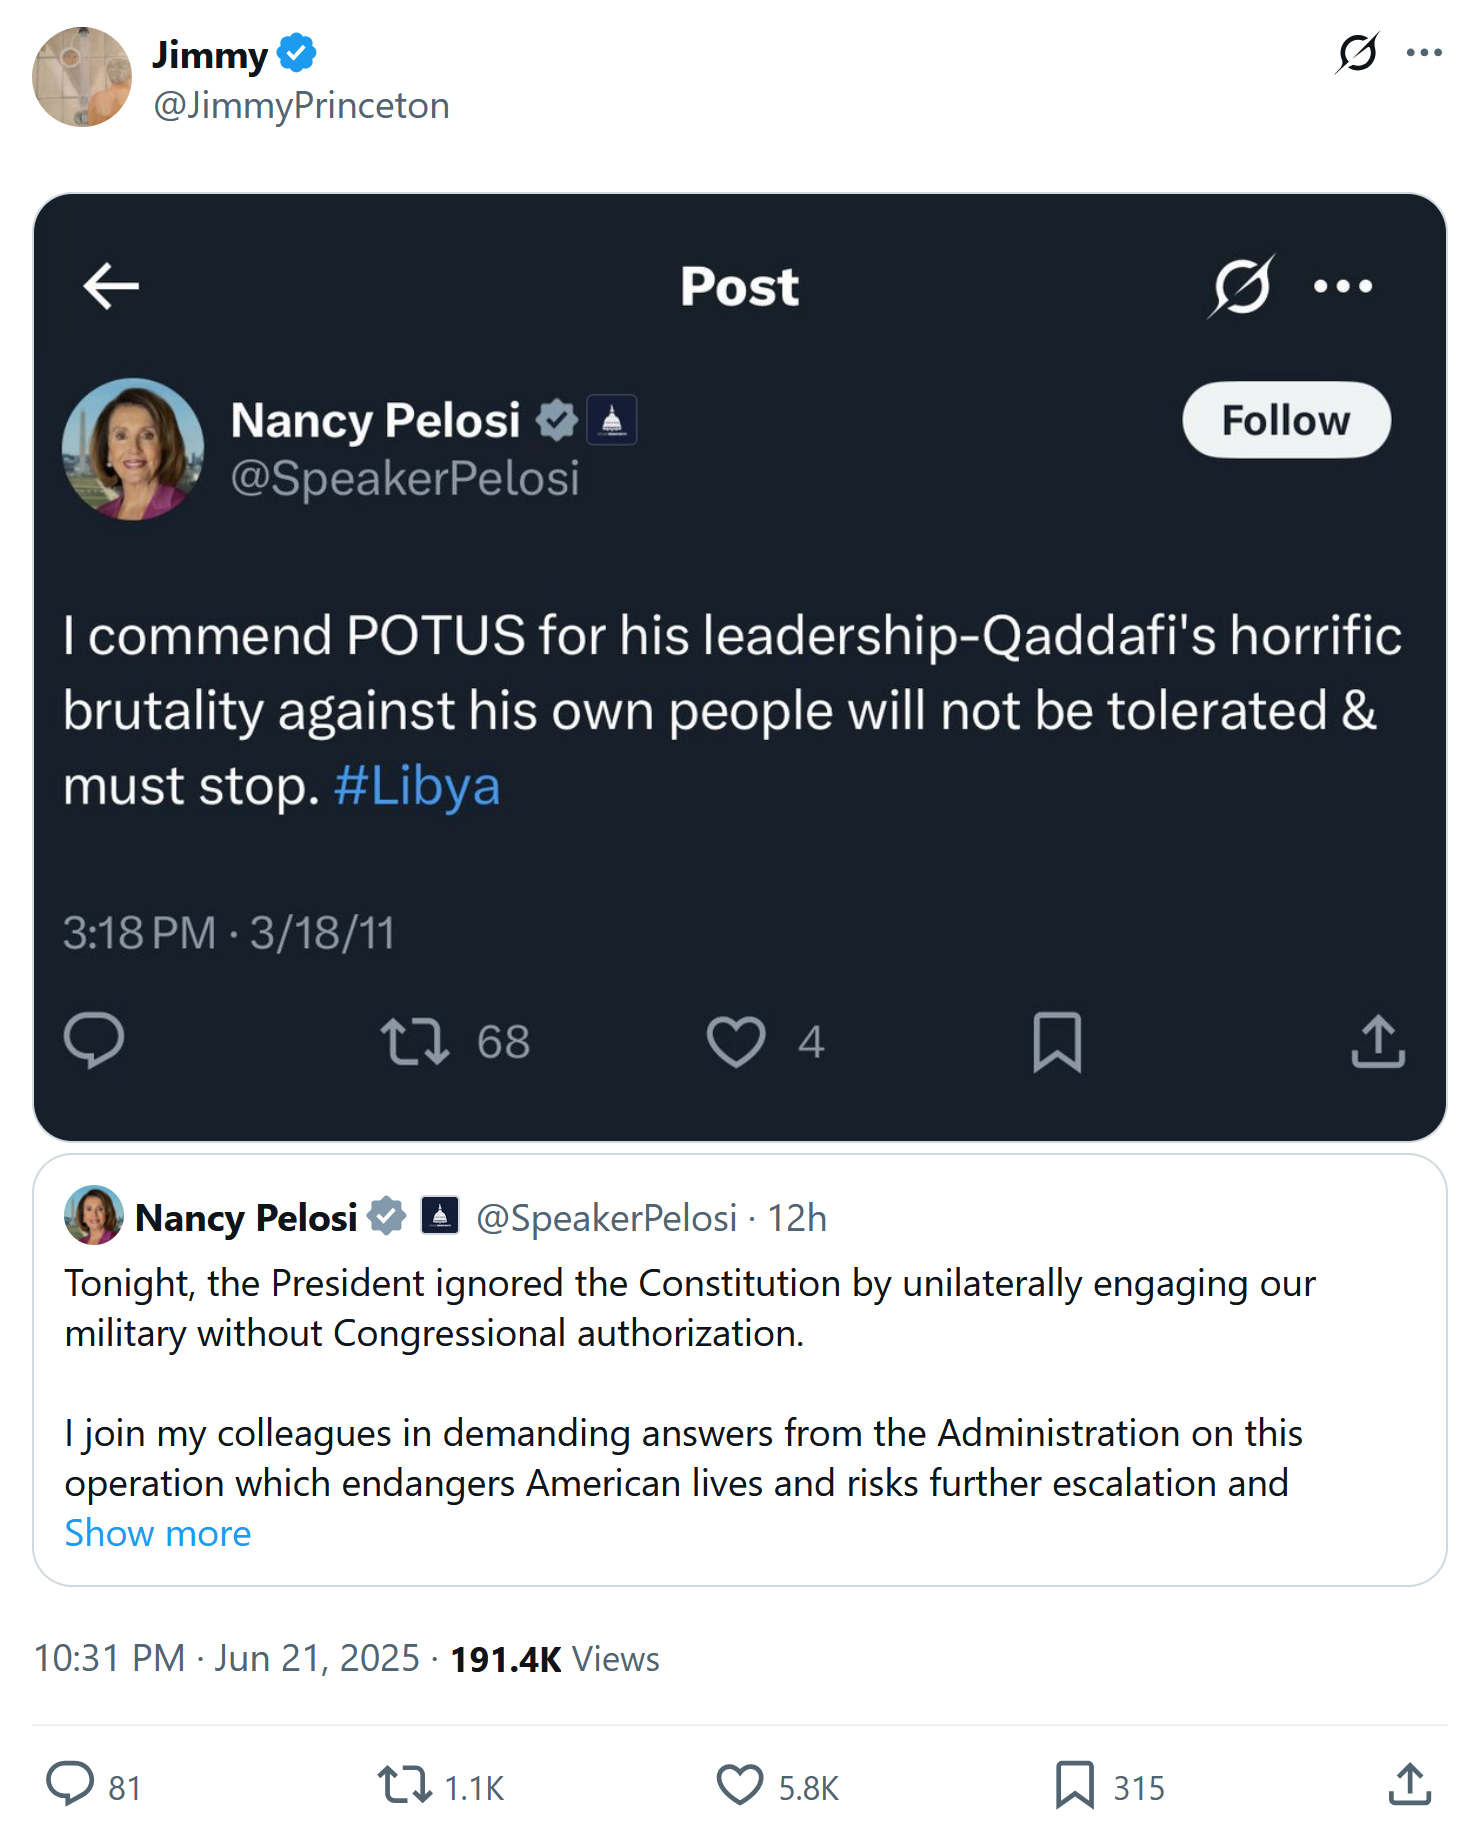Open the three-dot menu in the embedded post
The width and height of the screenshot is (1481, 1835).
click(1342, 287)
